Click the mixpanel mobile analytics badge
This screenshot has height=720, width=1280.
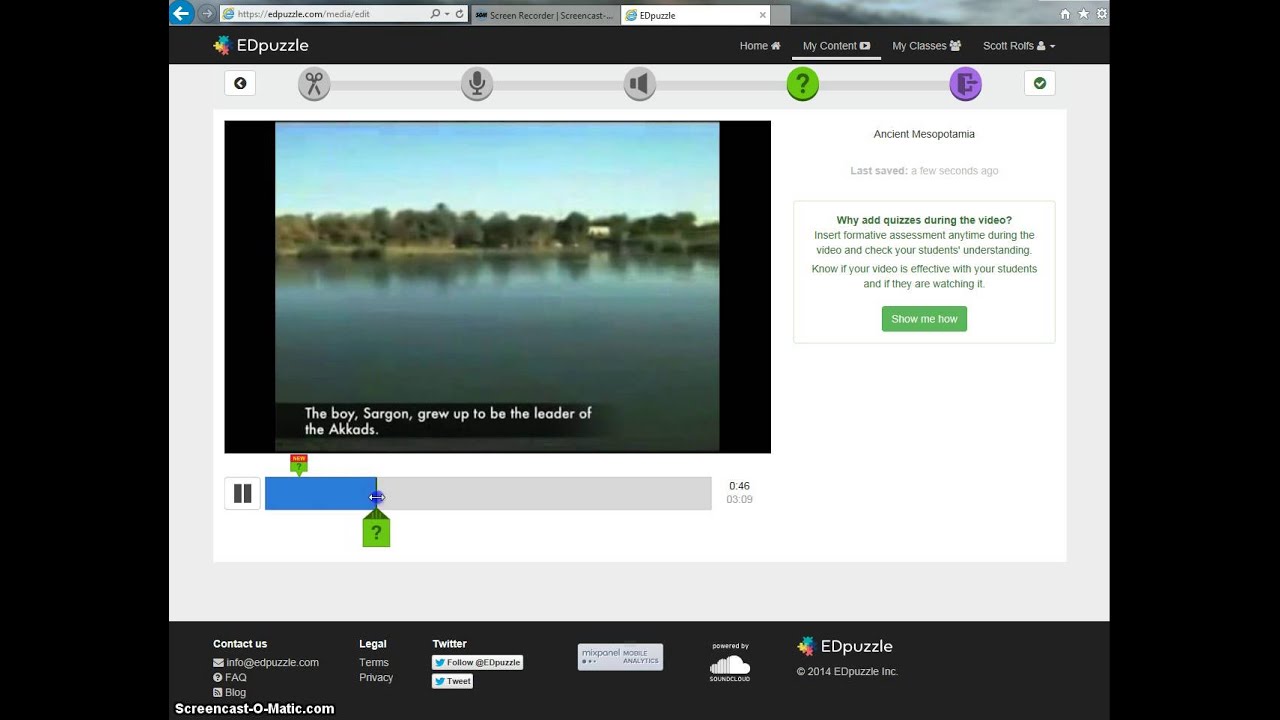pos(620,657)
